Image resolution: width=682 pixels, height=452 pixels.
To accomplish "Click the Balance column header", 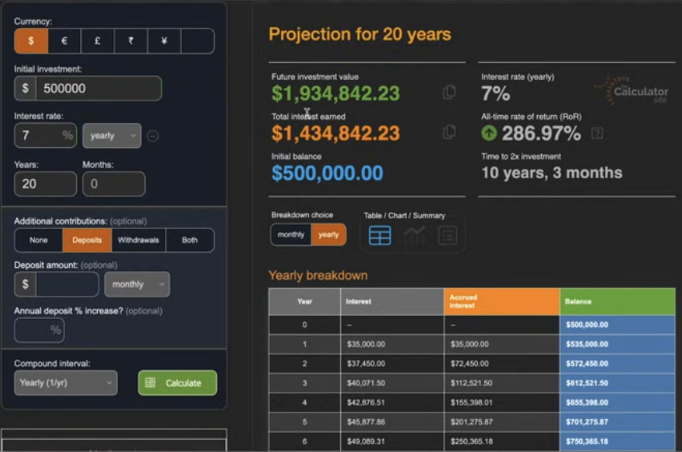I will [618, 301].
